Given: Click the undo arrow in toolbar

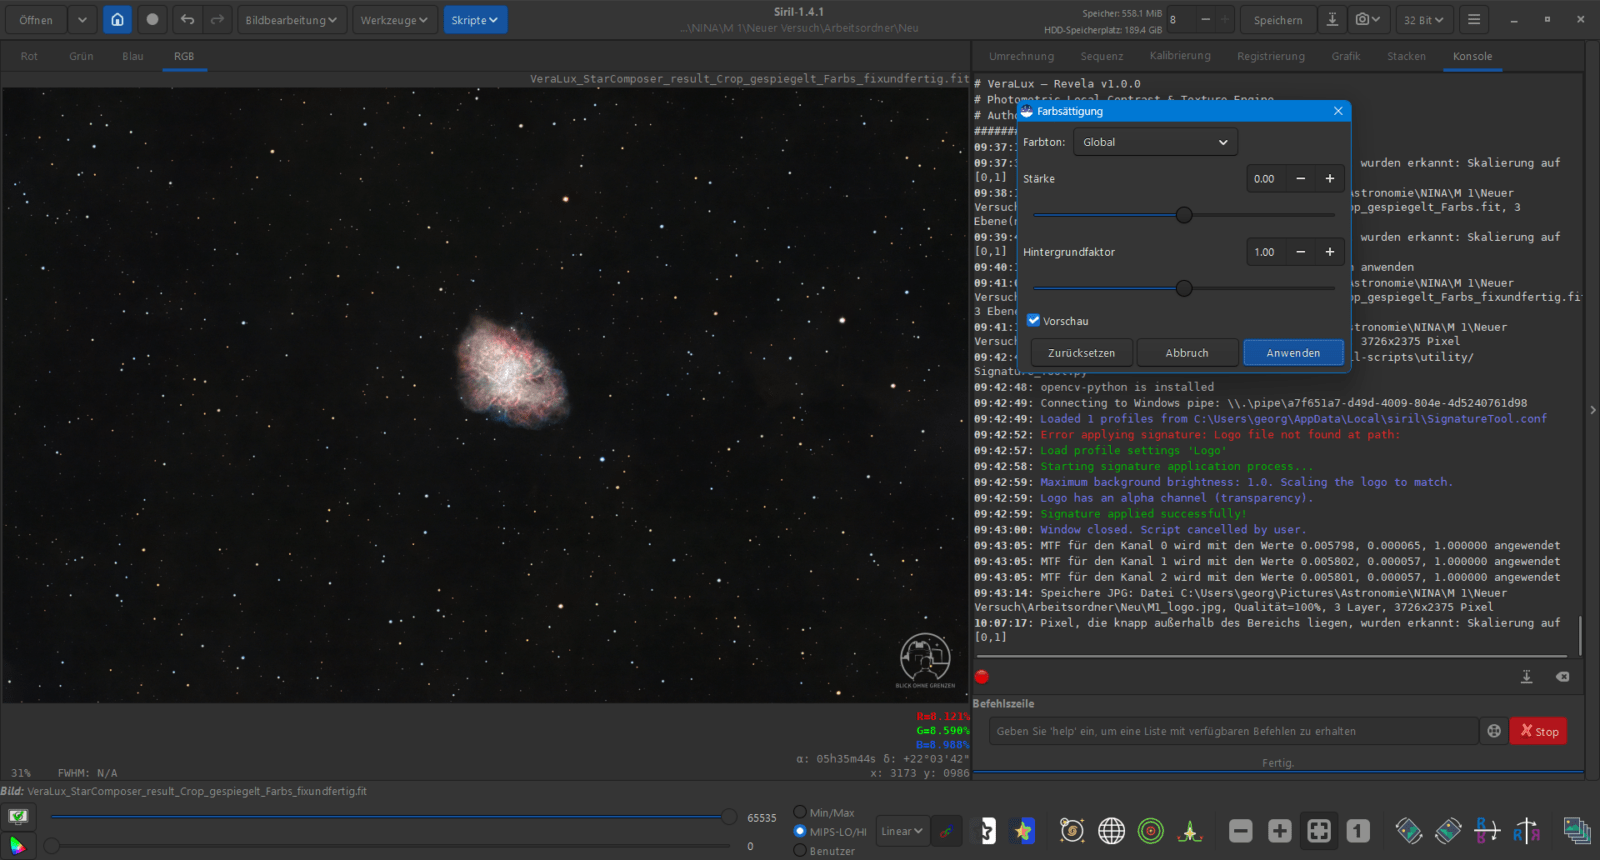Looking at the screenshot, I should tap(187, 20).
